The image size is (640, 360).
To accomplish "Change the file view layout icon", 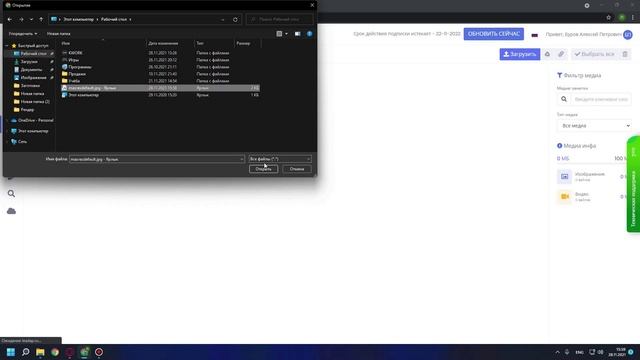I will click(x=279, y=33).
